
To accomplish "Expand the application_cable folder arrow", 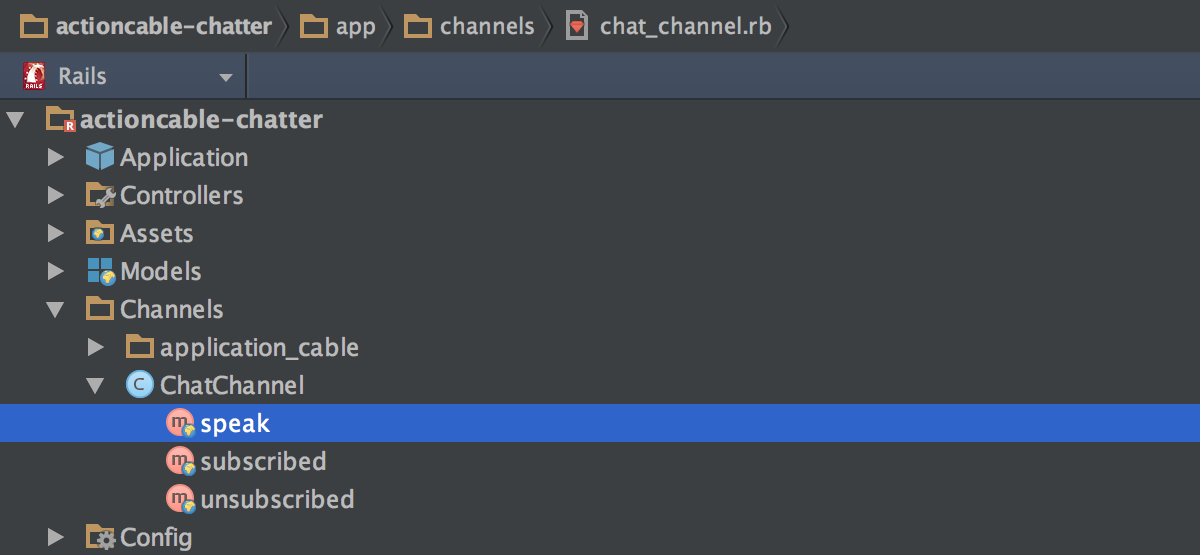I will [96, 347].
